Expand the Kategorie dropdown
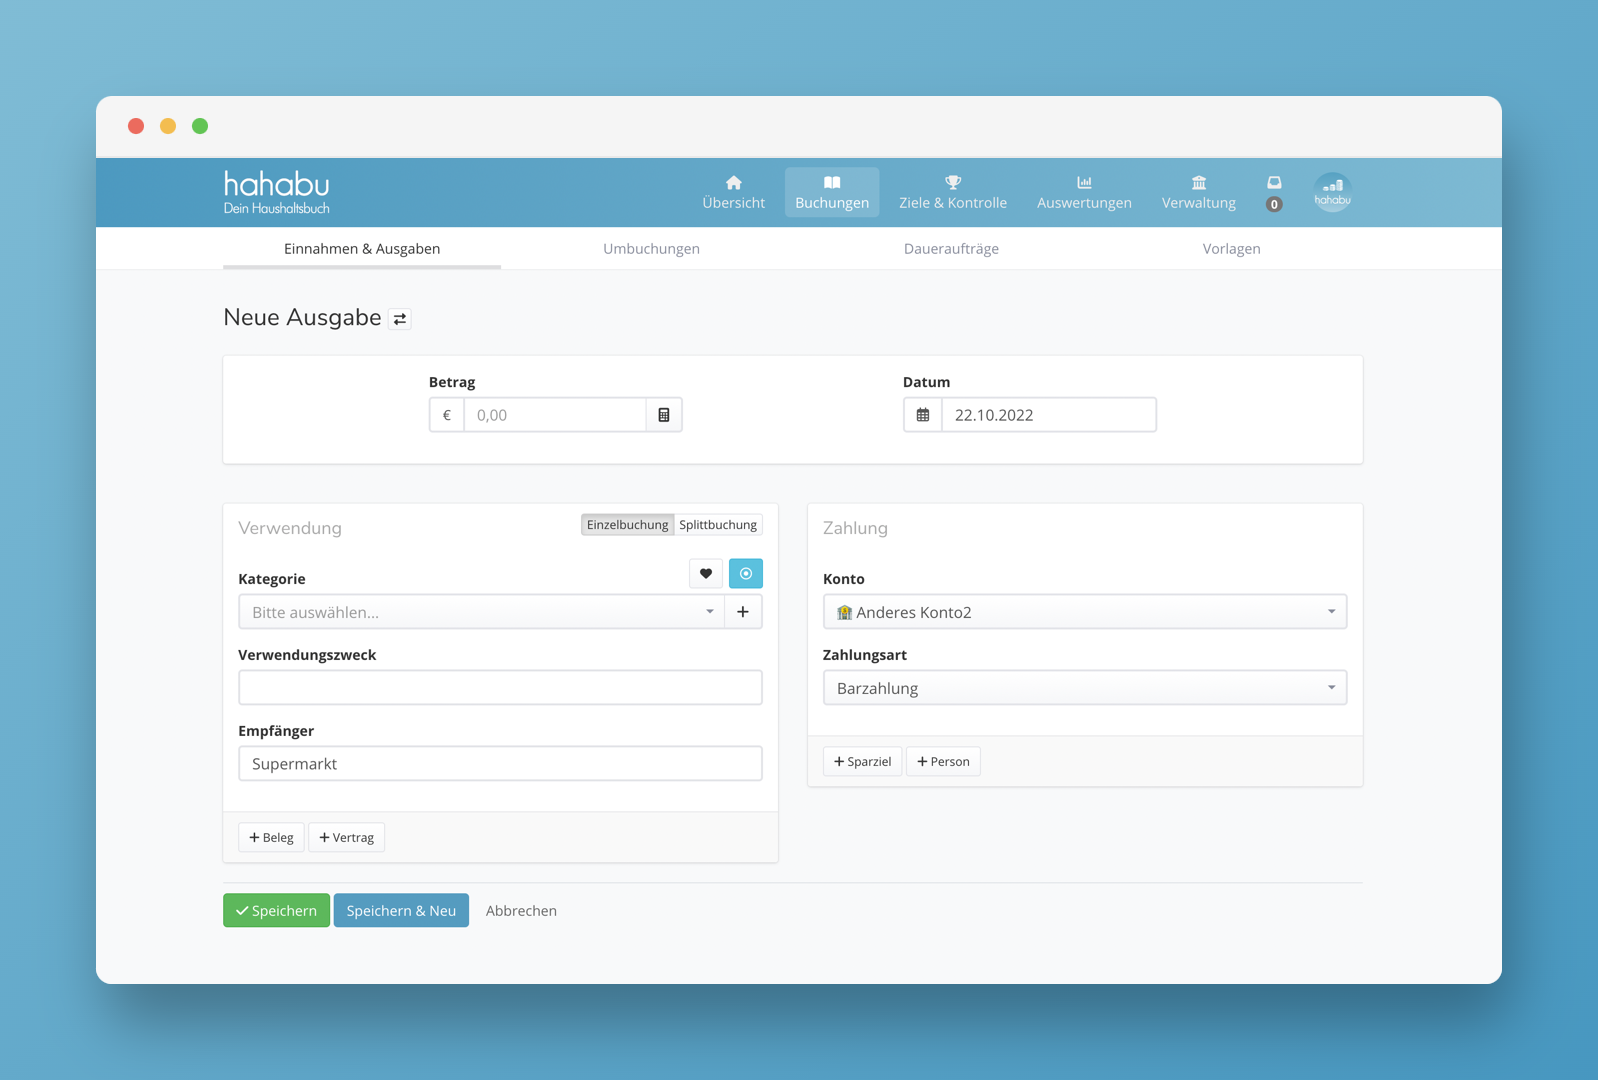This screenshot has height=1080, width=1598. coord(481,612)
